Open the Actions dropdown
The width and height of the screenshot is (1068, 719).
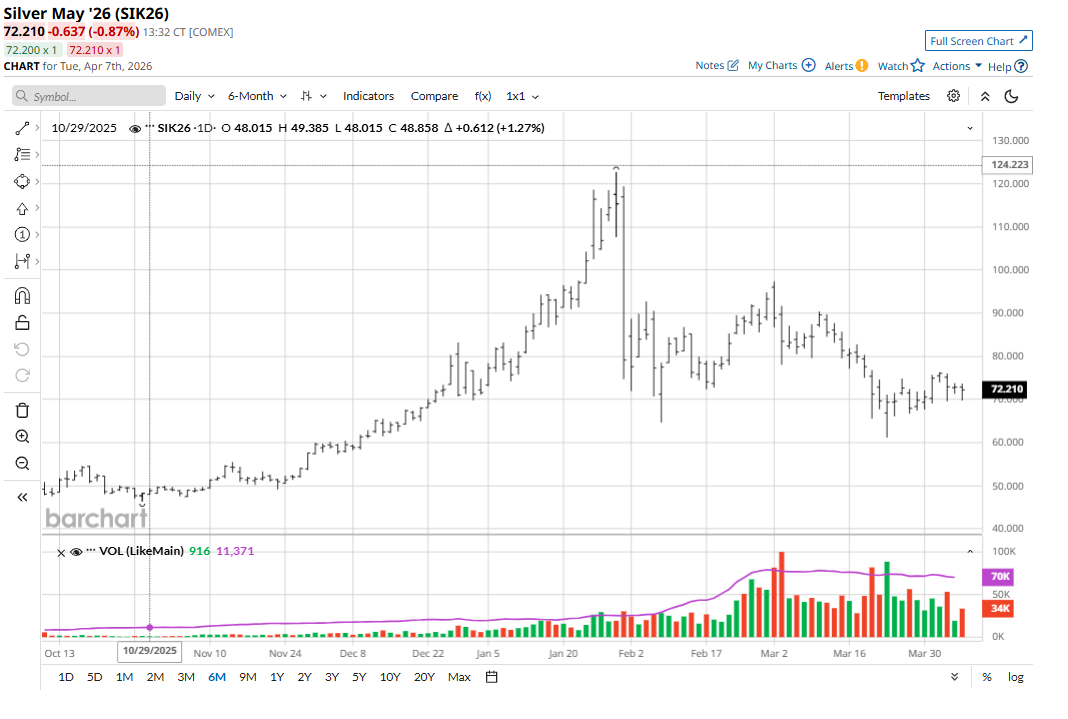[957, 66]
